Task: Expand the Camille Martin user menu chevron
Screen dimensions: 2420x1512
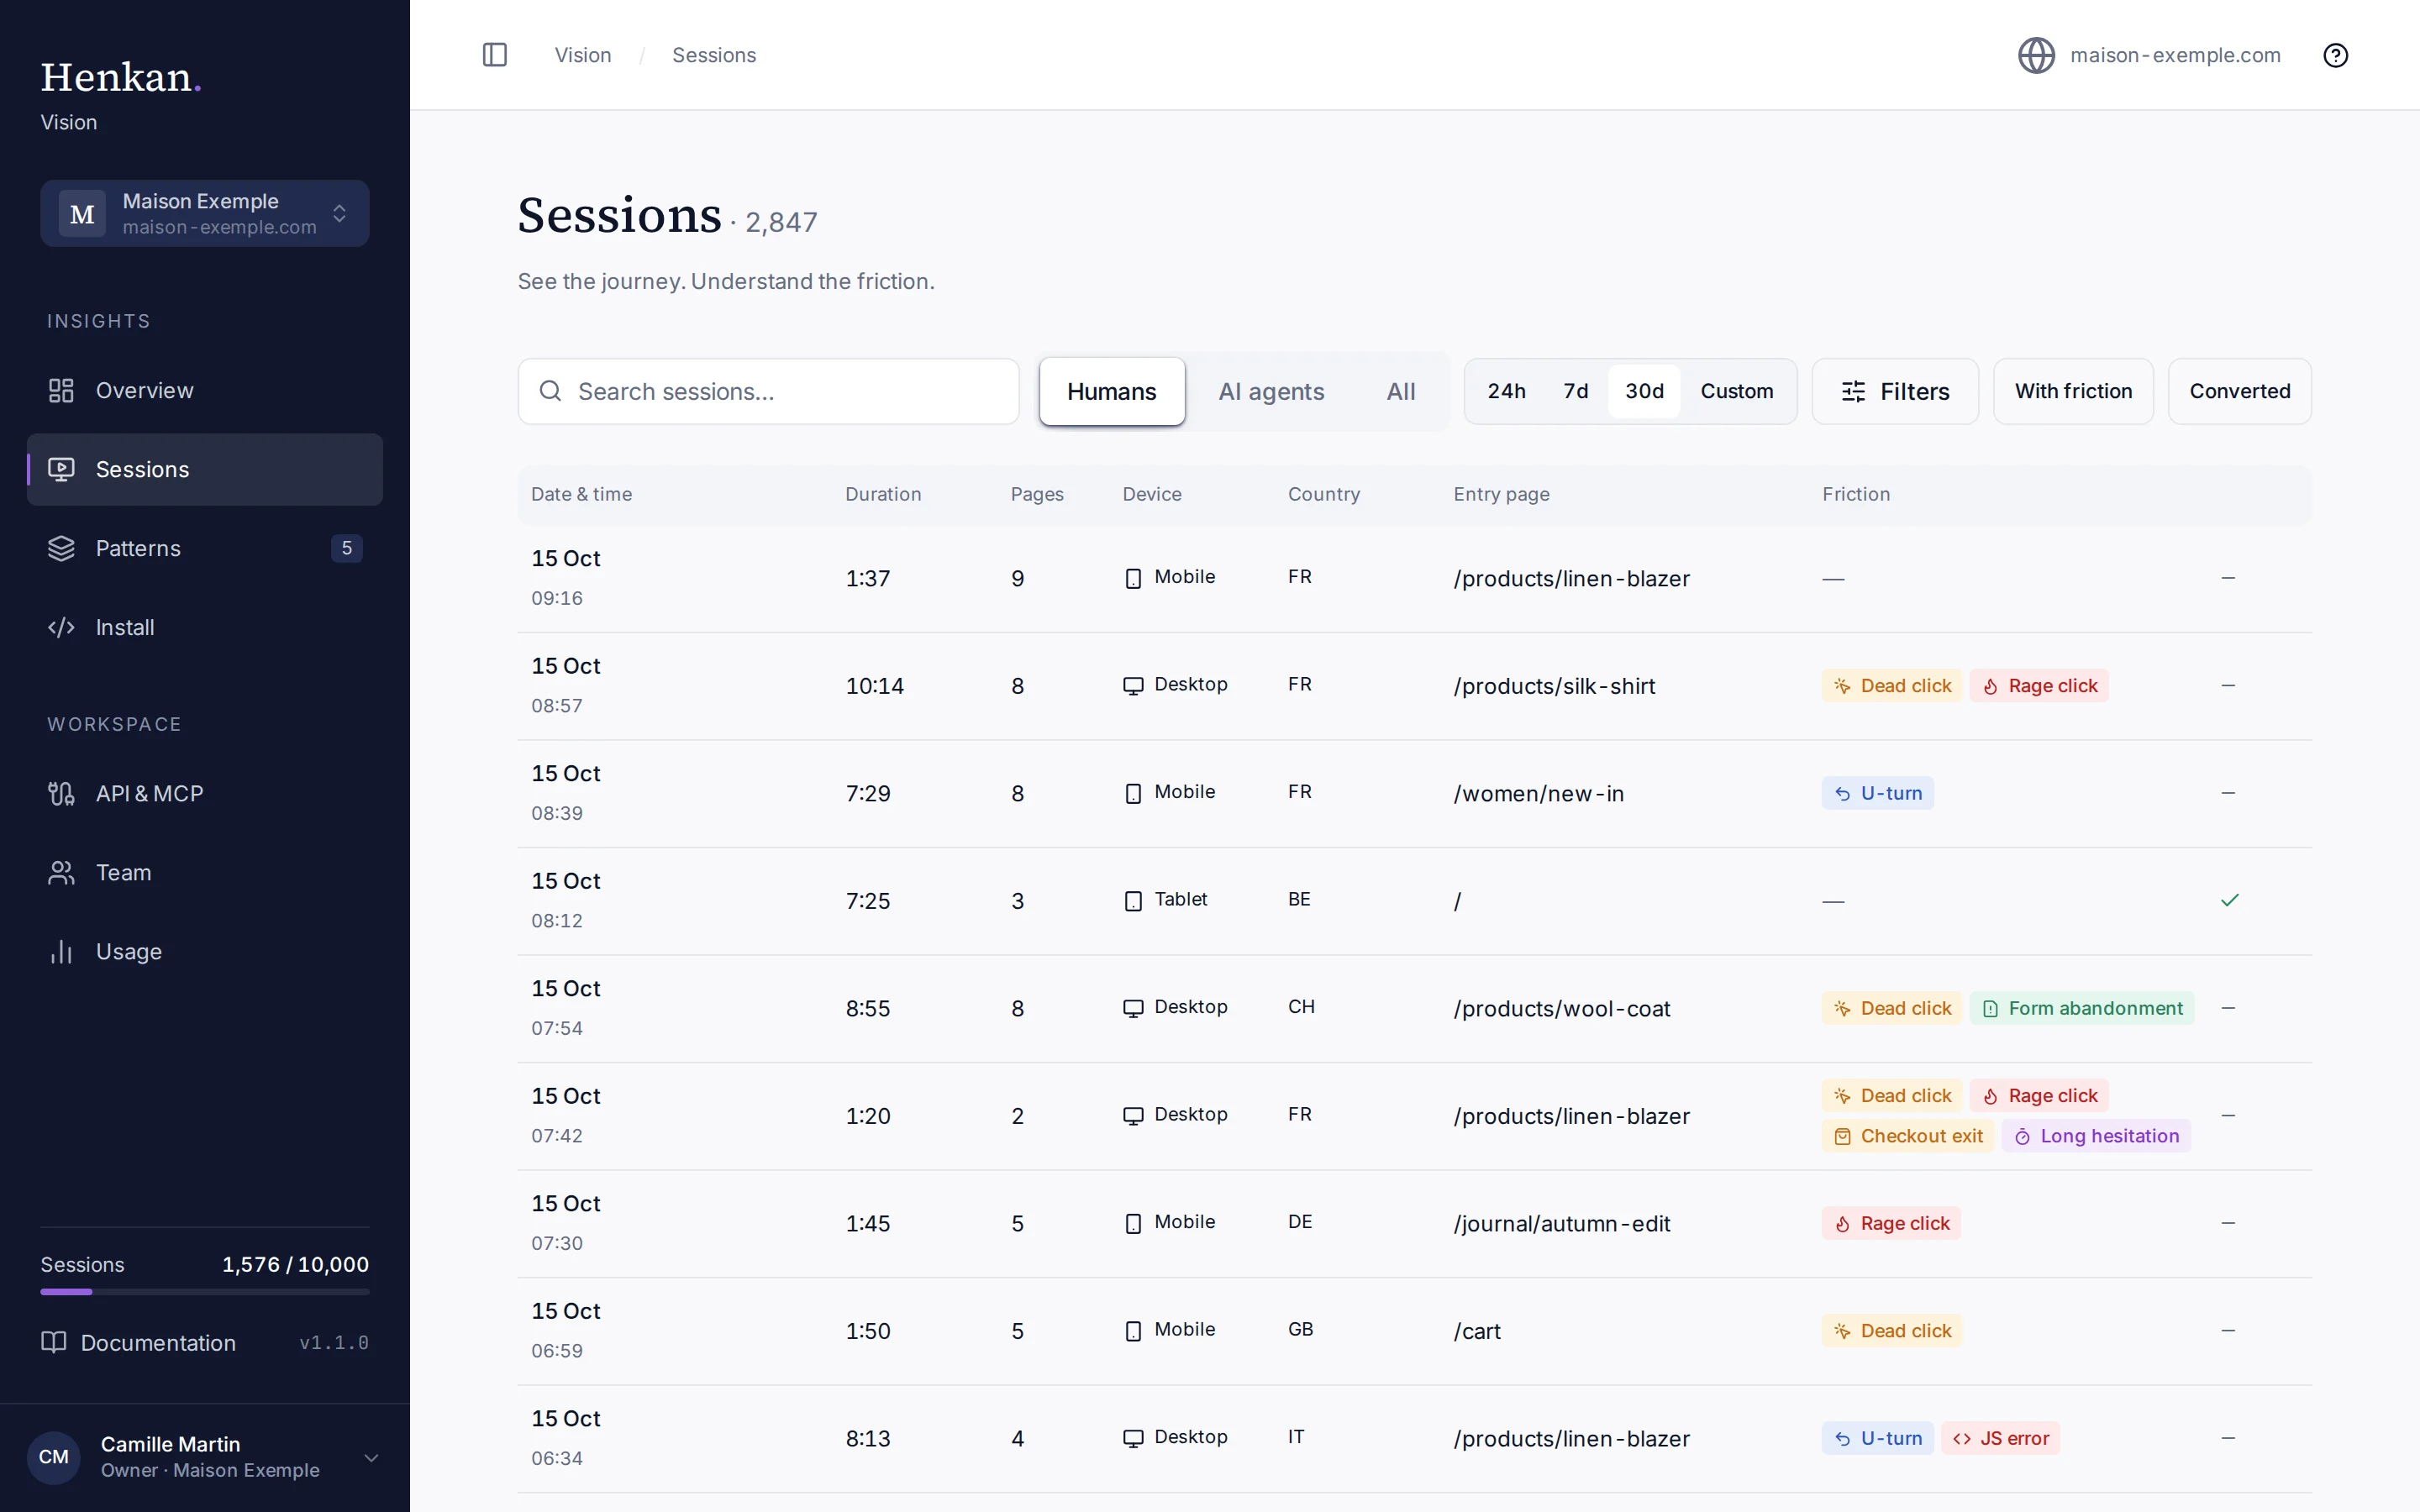Action: click(371, 1457)
